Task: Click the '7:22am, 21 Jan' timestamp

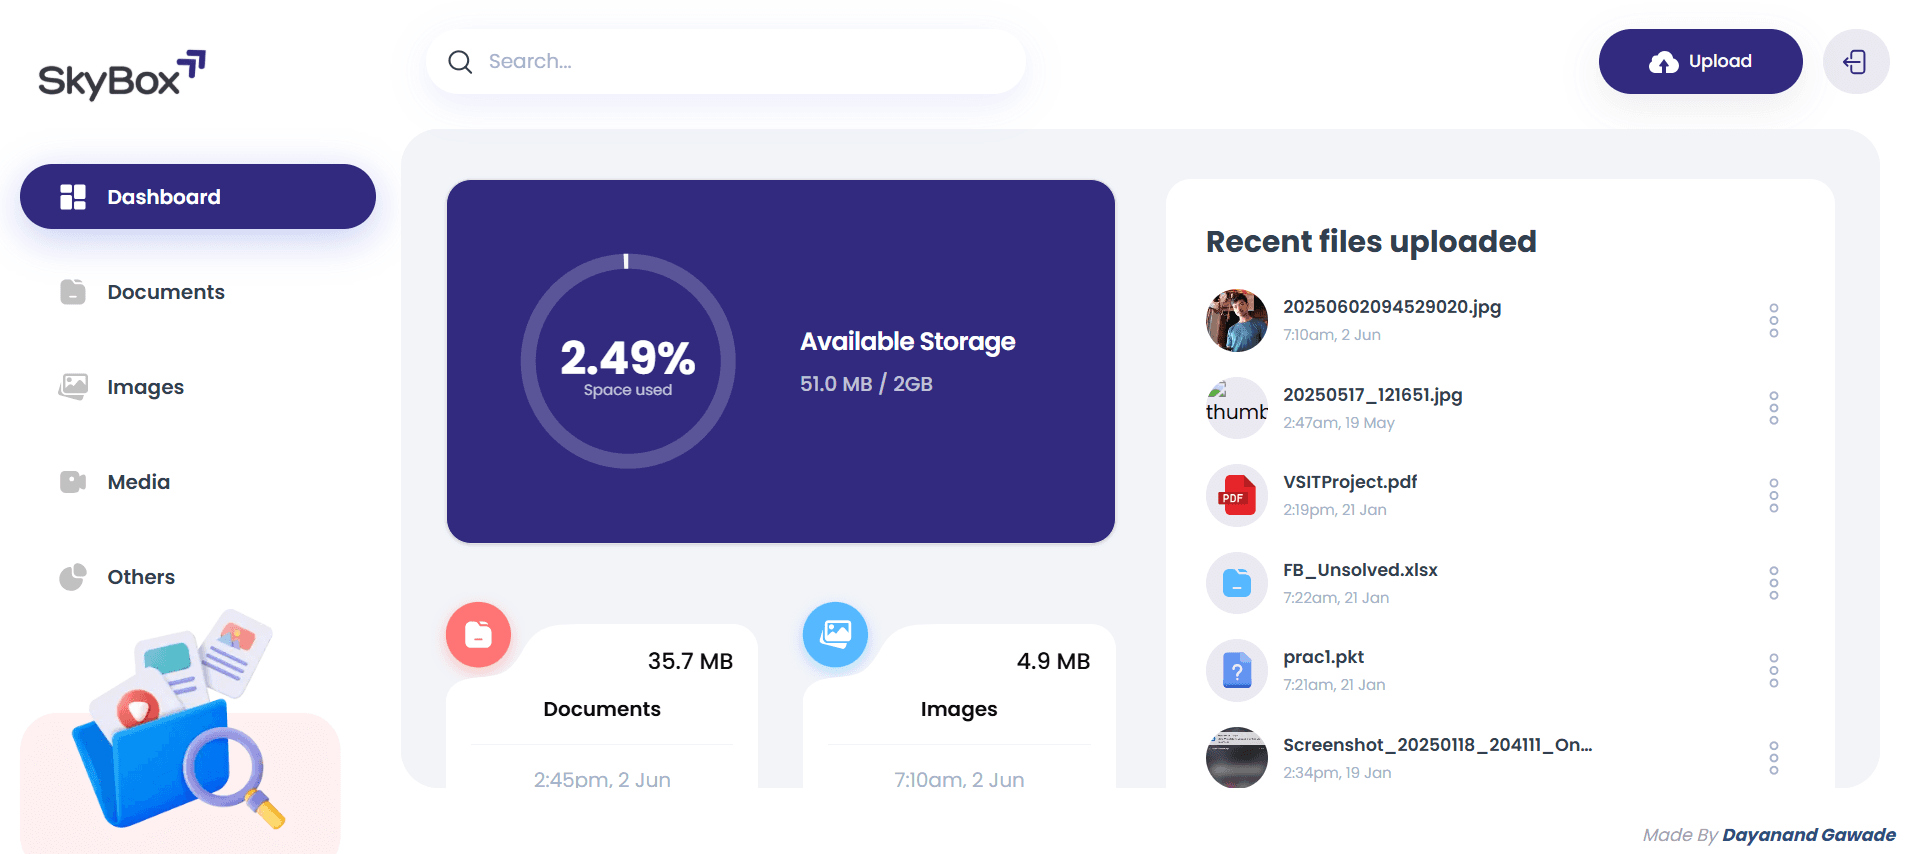Action: click(1336, 598)
